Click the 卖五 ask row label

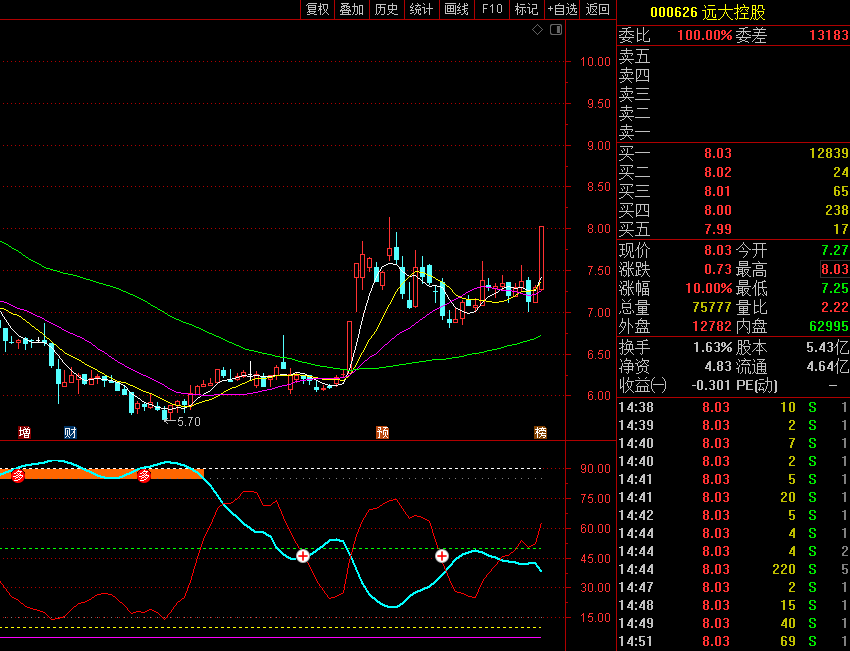pos(634,56)
